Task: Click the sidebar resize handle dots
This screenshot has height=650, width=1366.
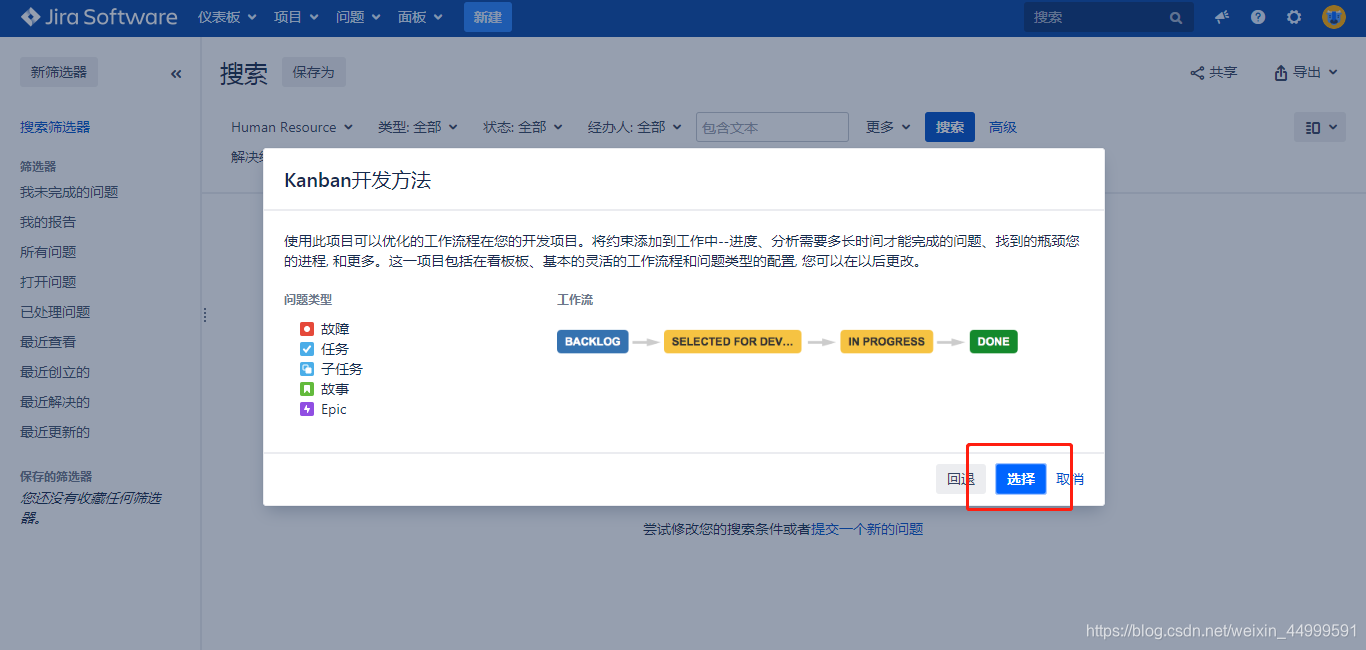Action: 205,315
